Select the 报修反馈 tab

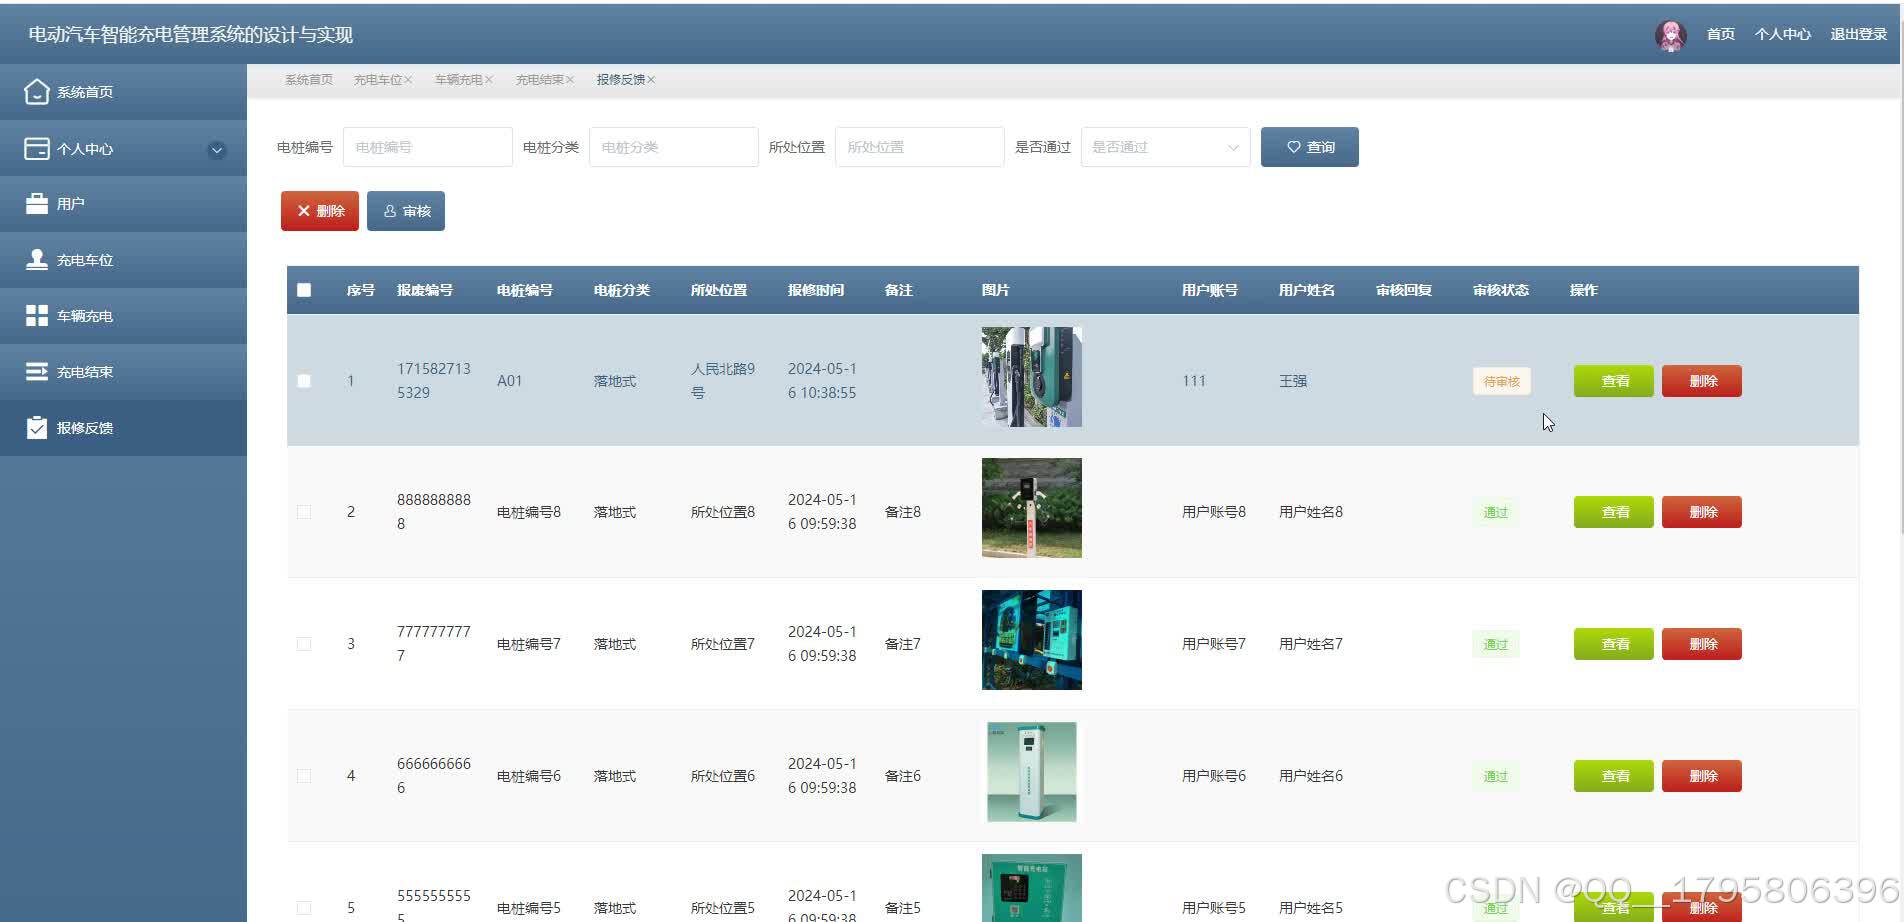click(x=620, y=80)
